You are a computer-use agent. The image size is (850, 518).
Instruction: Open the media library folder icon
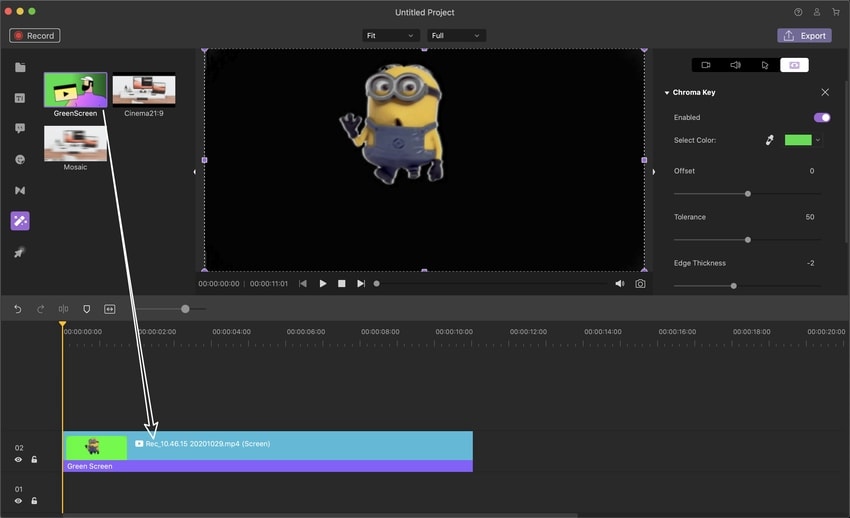(20, 67)
